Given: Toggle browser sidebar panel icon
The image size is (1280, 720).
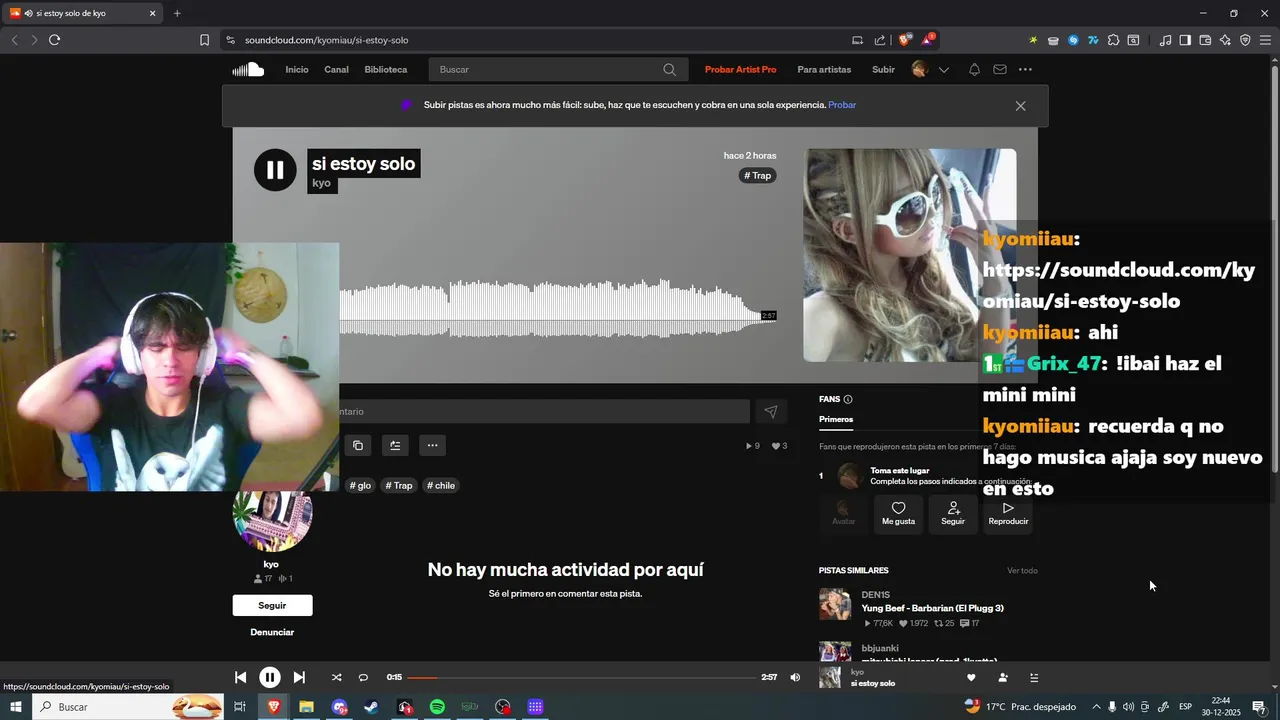Looking at the screenshot, I should tap(1185, 40).
